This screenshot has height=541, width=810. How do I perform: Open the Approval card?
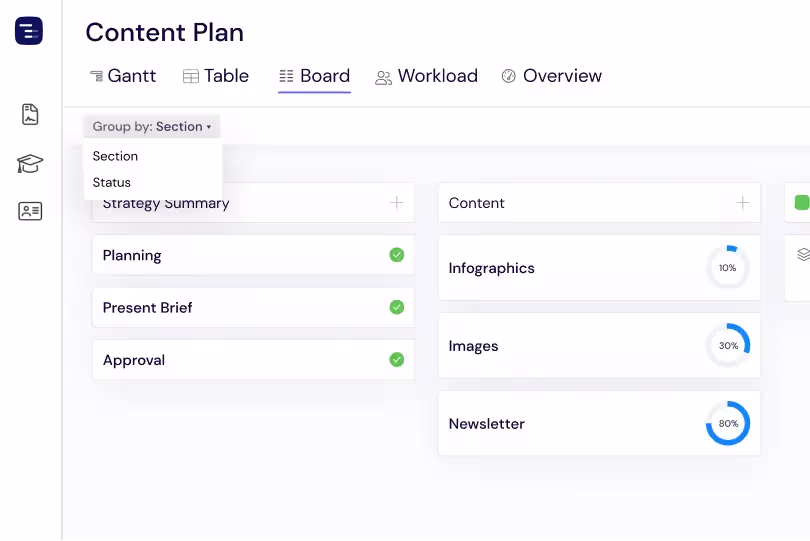click(253, 359)
